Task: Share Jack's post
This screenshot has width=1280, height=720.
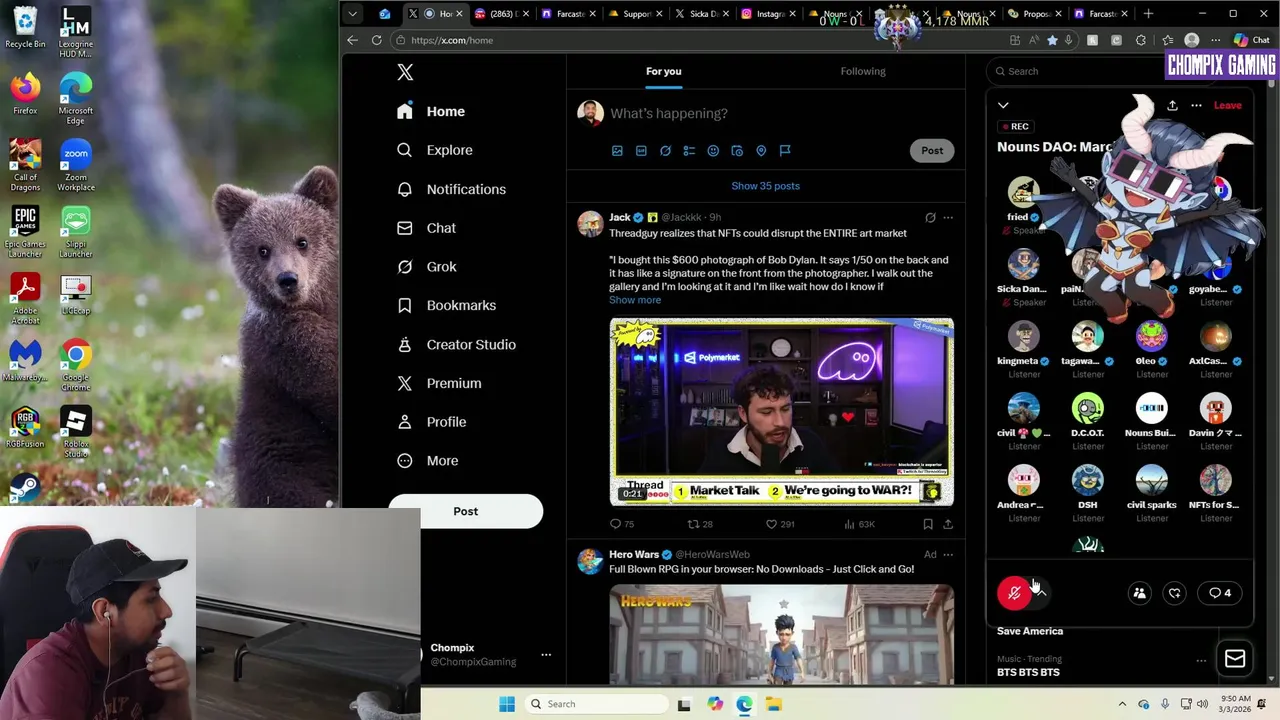Action: pyautogui.click(x=948, y=524)
